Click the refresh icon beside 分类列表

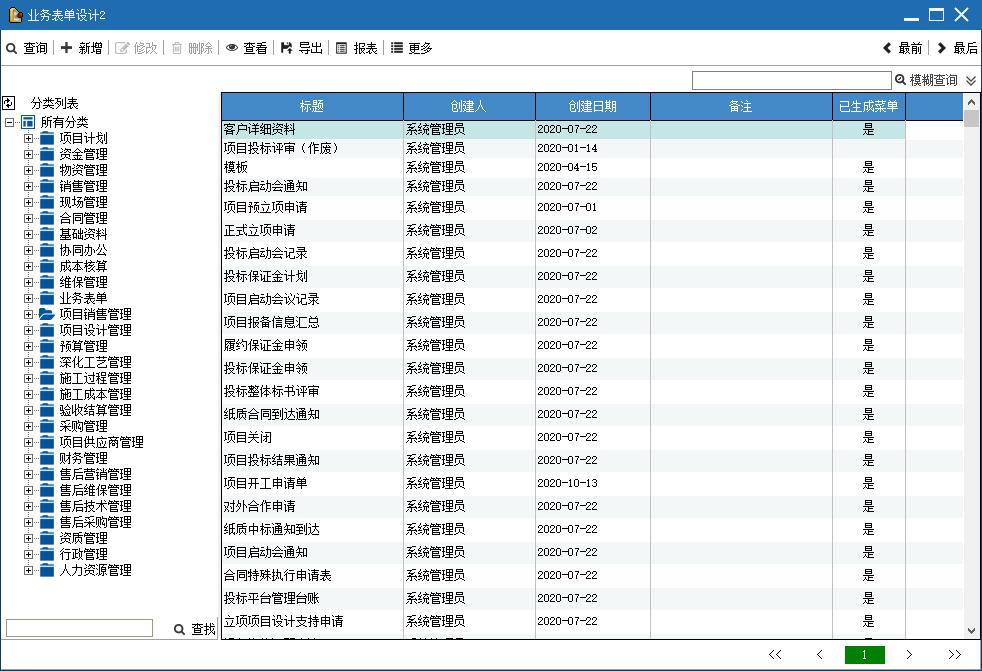pos(9,102)
